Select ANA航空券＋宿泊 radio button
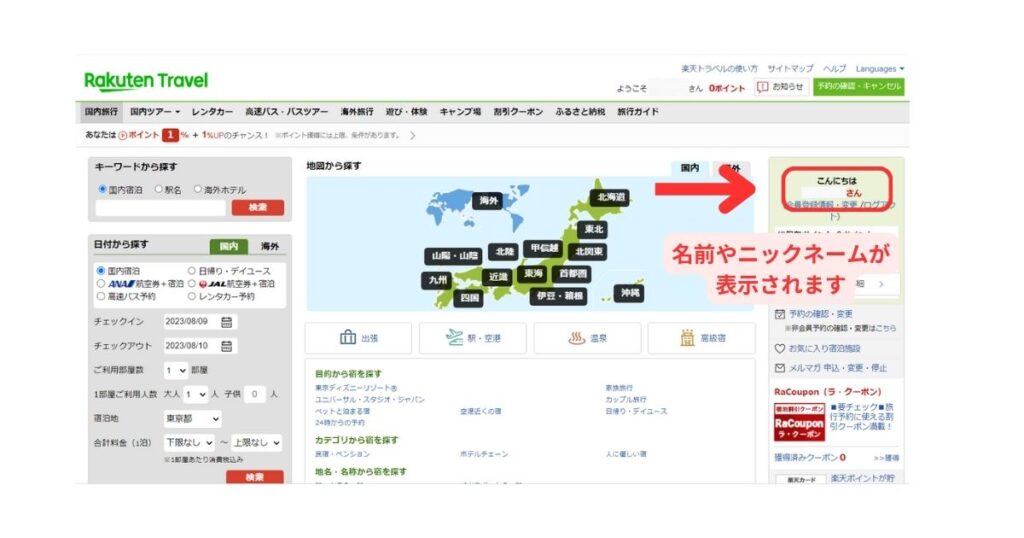The height and width of the screenshot is (538, 1024). click(101, 283)
